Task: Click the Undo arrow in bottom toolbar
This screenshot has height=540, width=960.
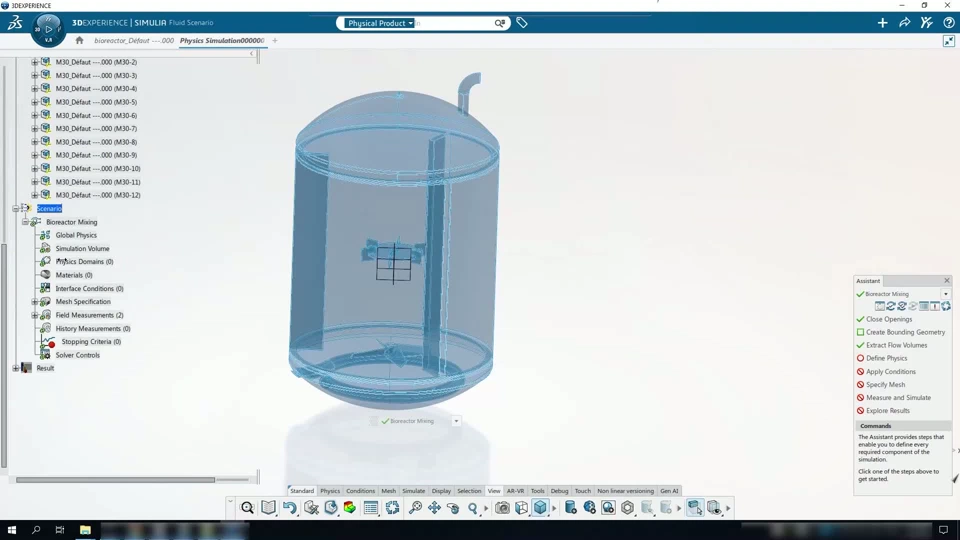Action: 290,508
